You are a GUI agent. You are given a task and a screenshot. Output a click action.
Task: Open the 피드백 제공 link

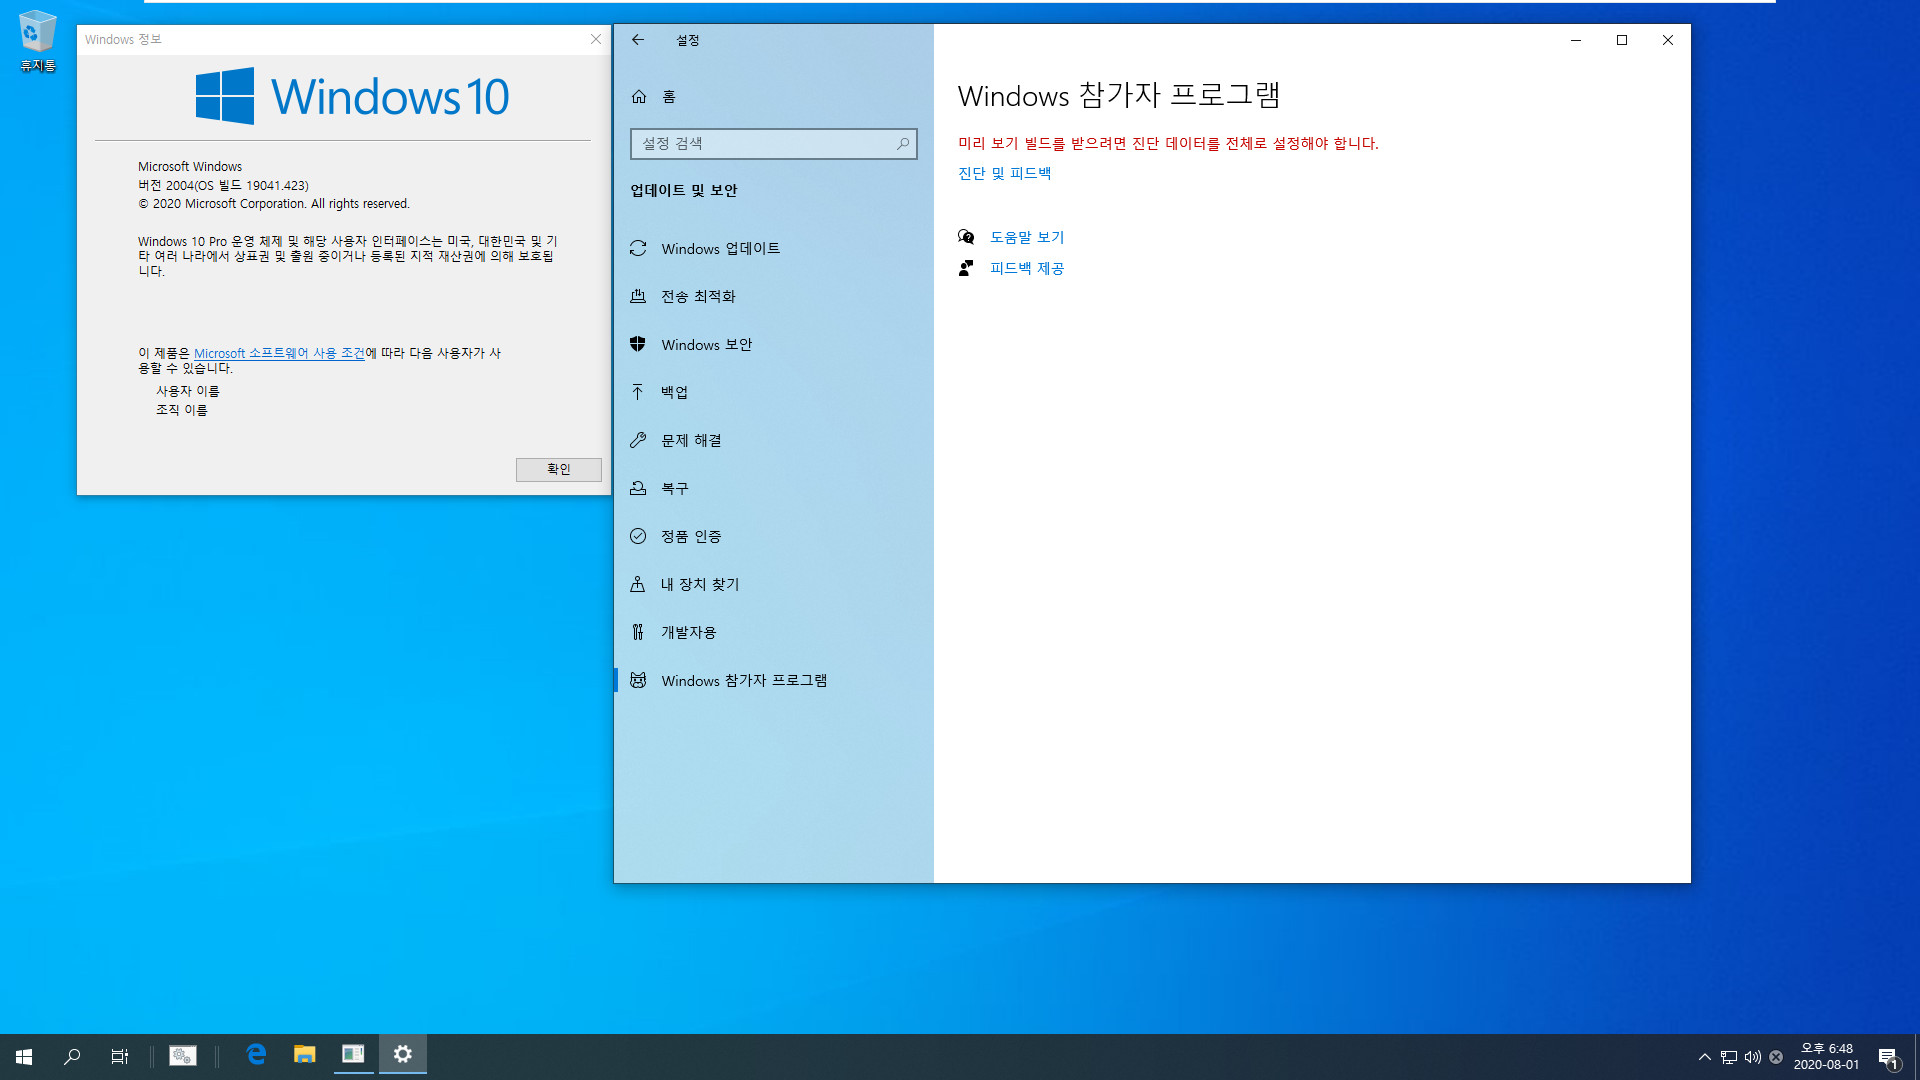point(1027,269)
